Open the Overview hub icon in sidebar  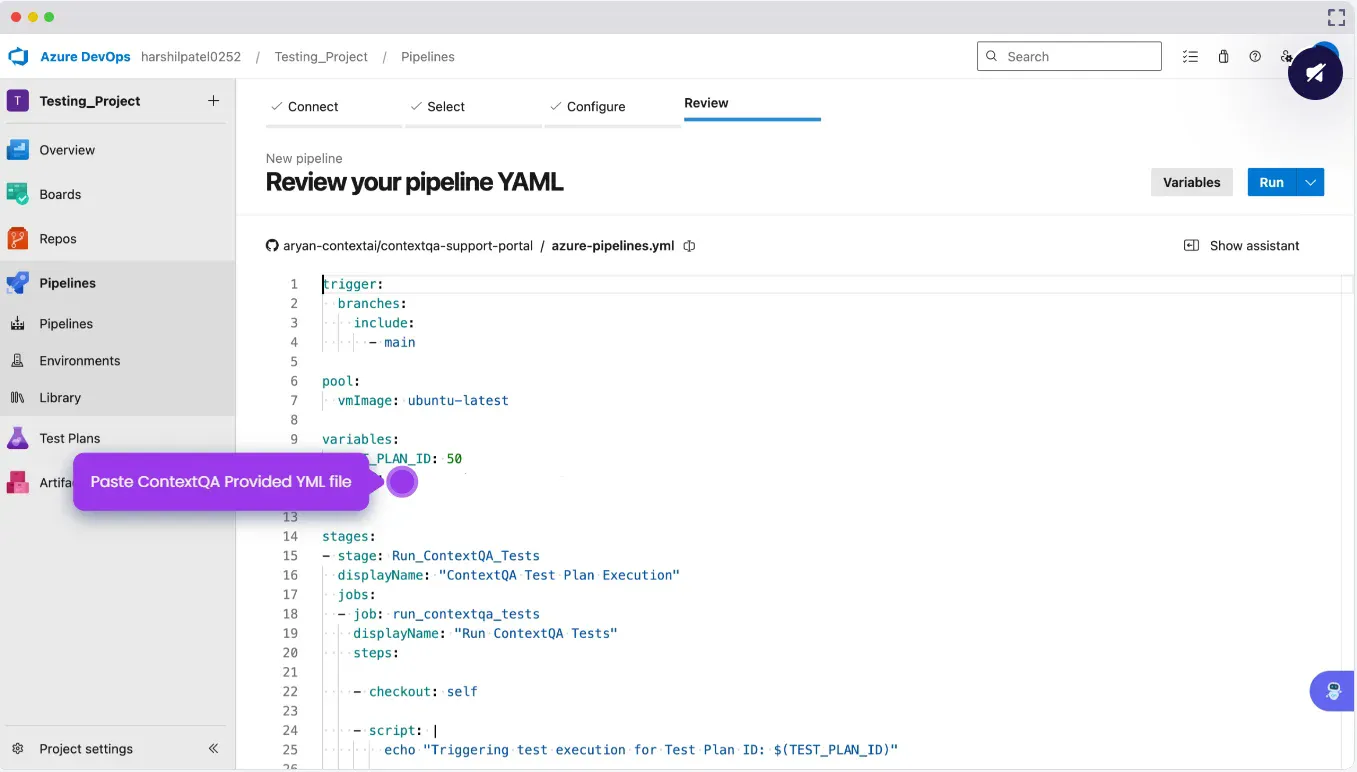(x=18, y=150)
